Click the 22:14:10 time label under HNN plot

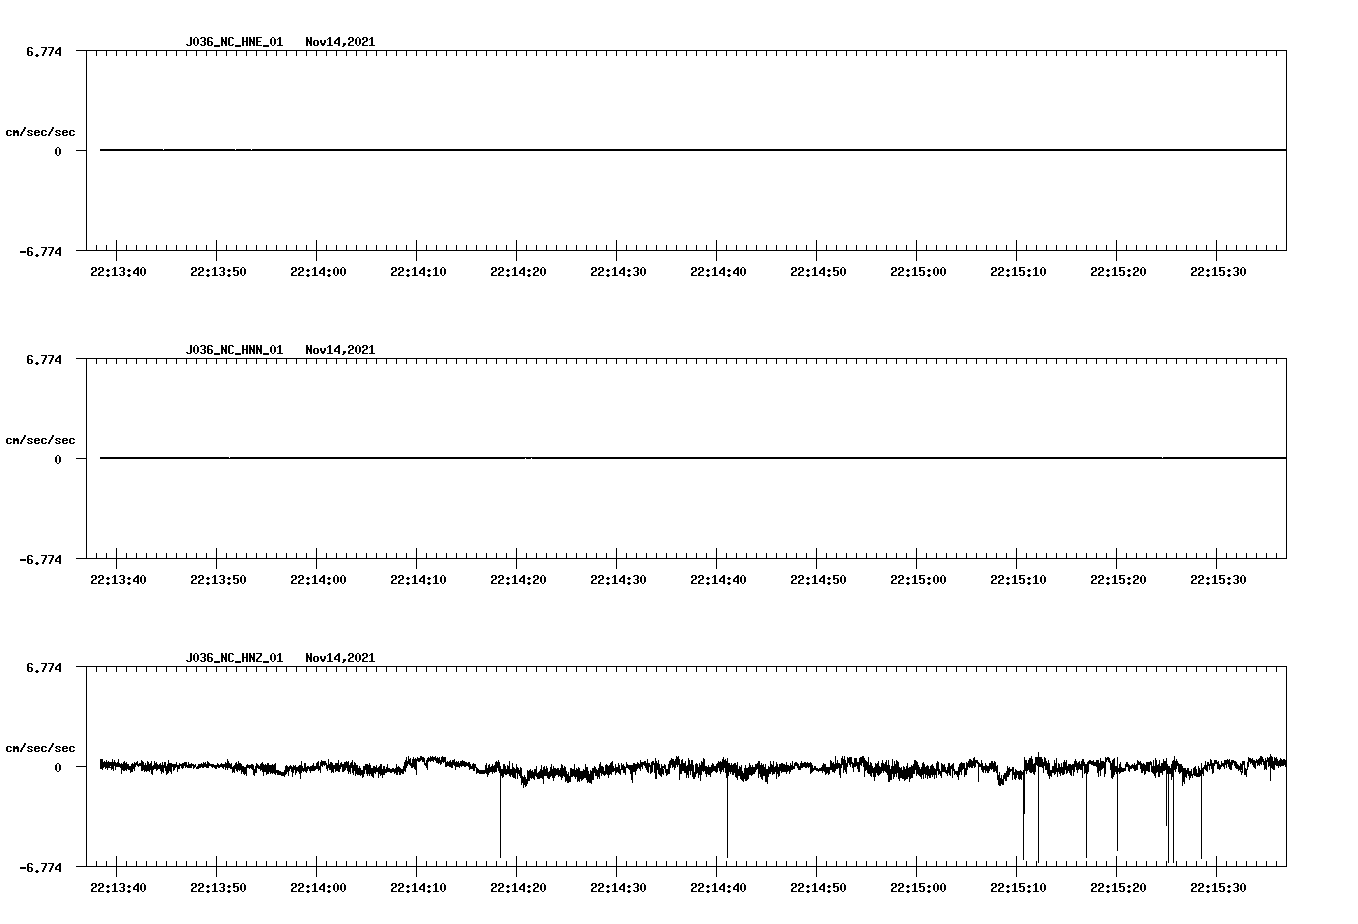pos(418,580)
